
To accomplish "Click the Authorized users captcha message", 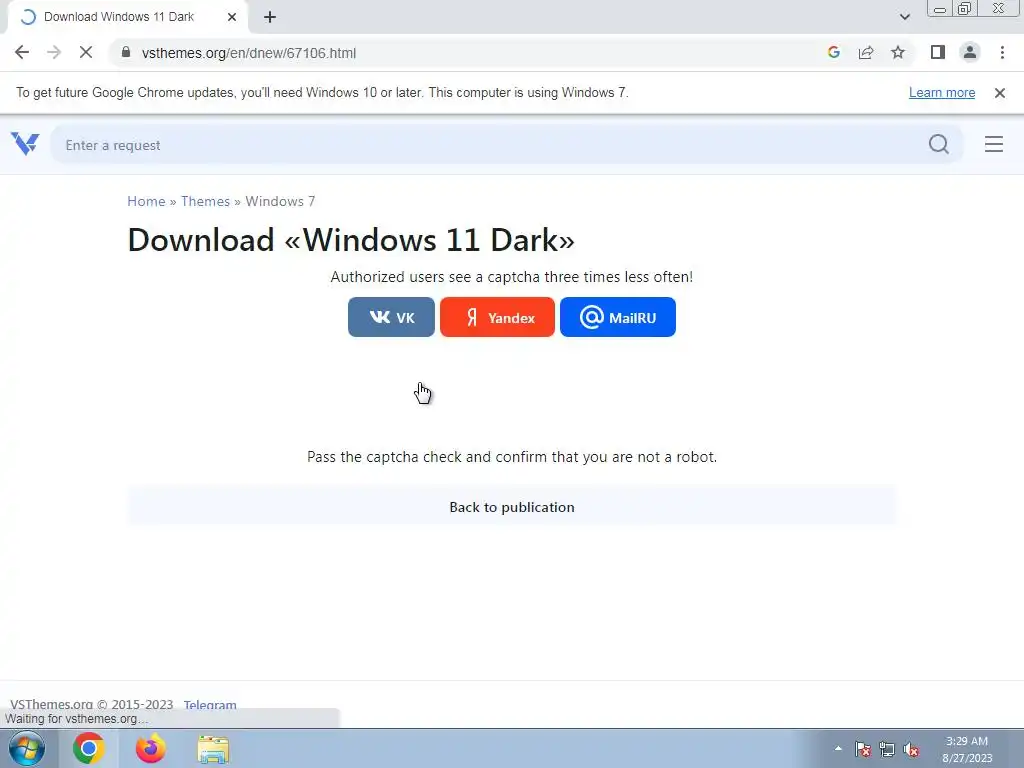I will (x=512, y=277).
